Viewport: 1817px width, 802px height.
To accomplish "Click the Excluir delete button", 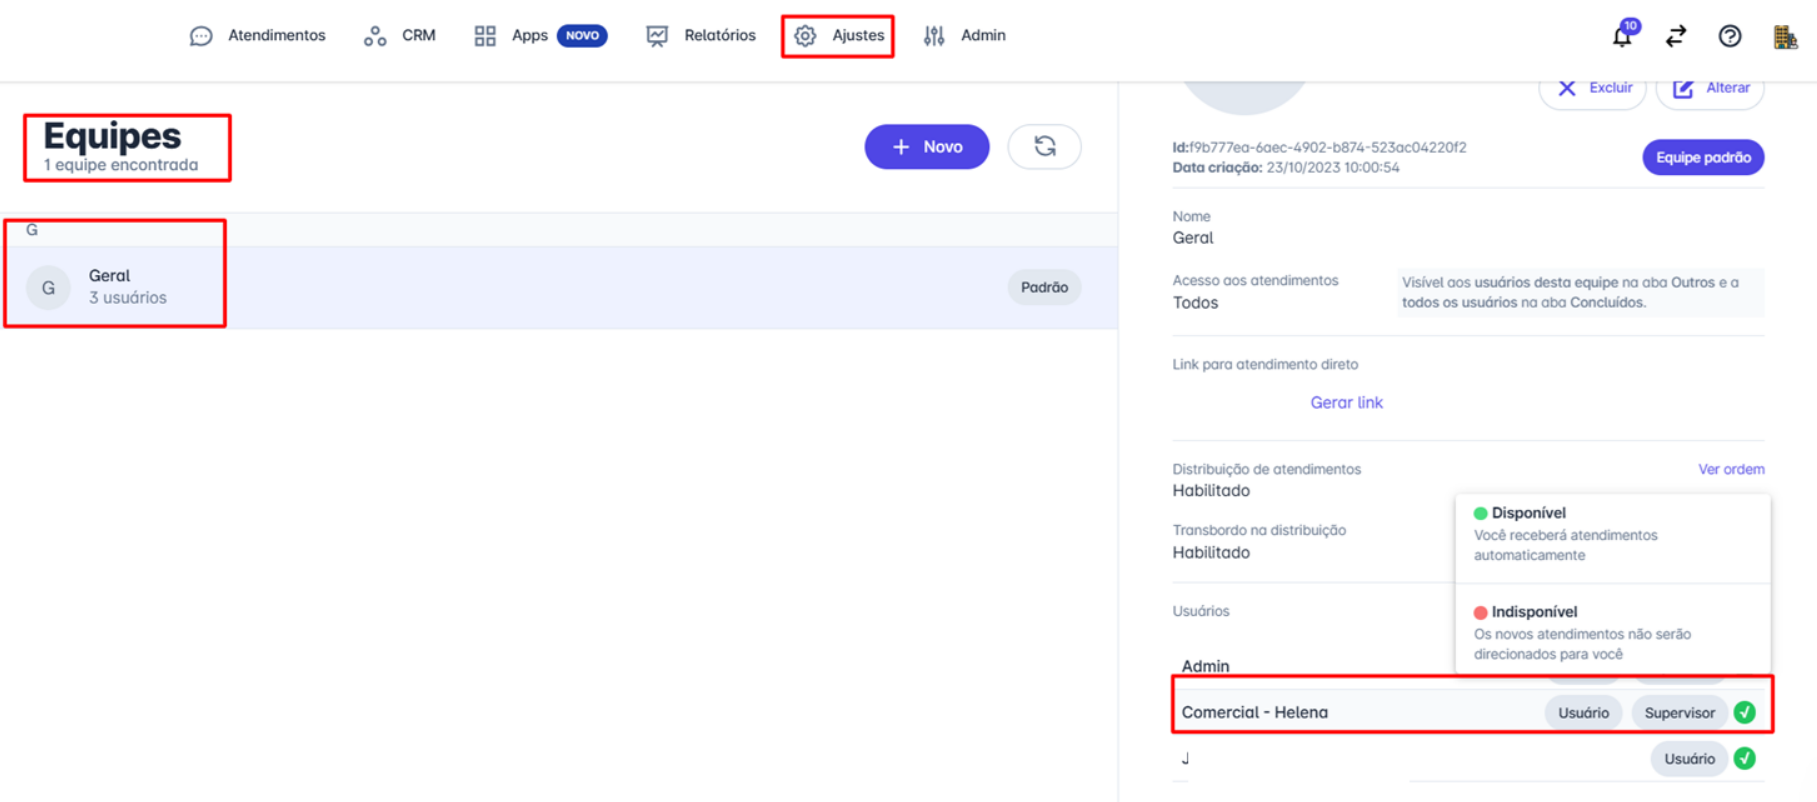I will coord(1594,88).
